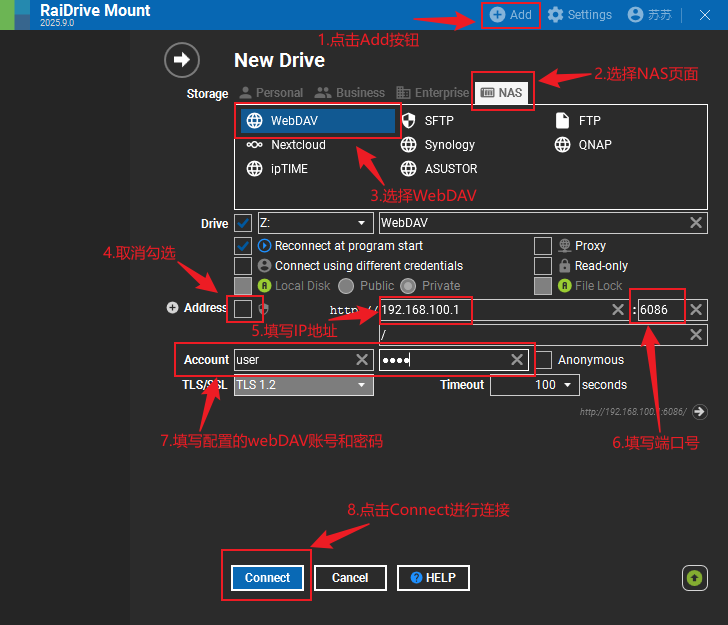Select the Private radio option
The image size is (728, 625).
(x=408, y=286)
